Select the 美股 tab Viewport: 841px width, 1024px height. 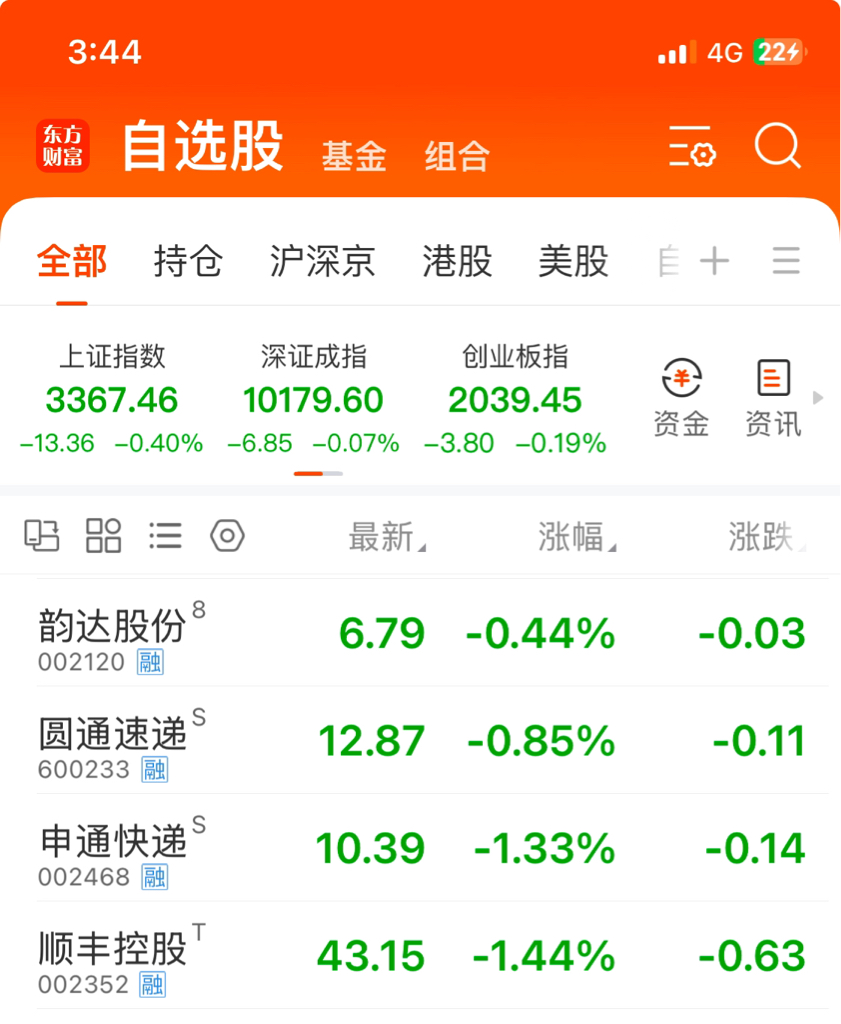573,261
